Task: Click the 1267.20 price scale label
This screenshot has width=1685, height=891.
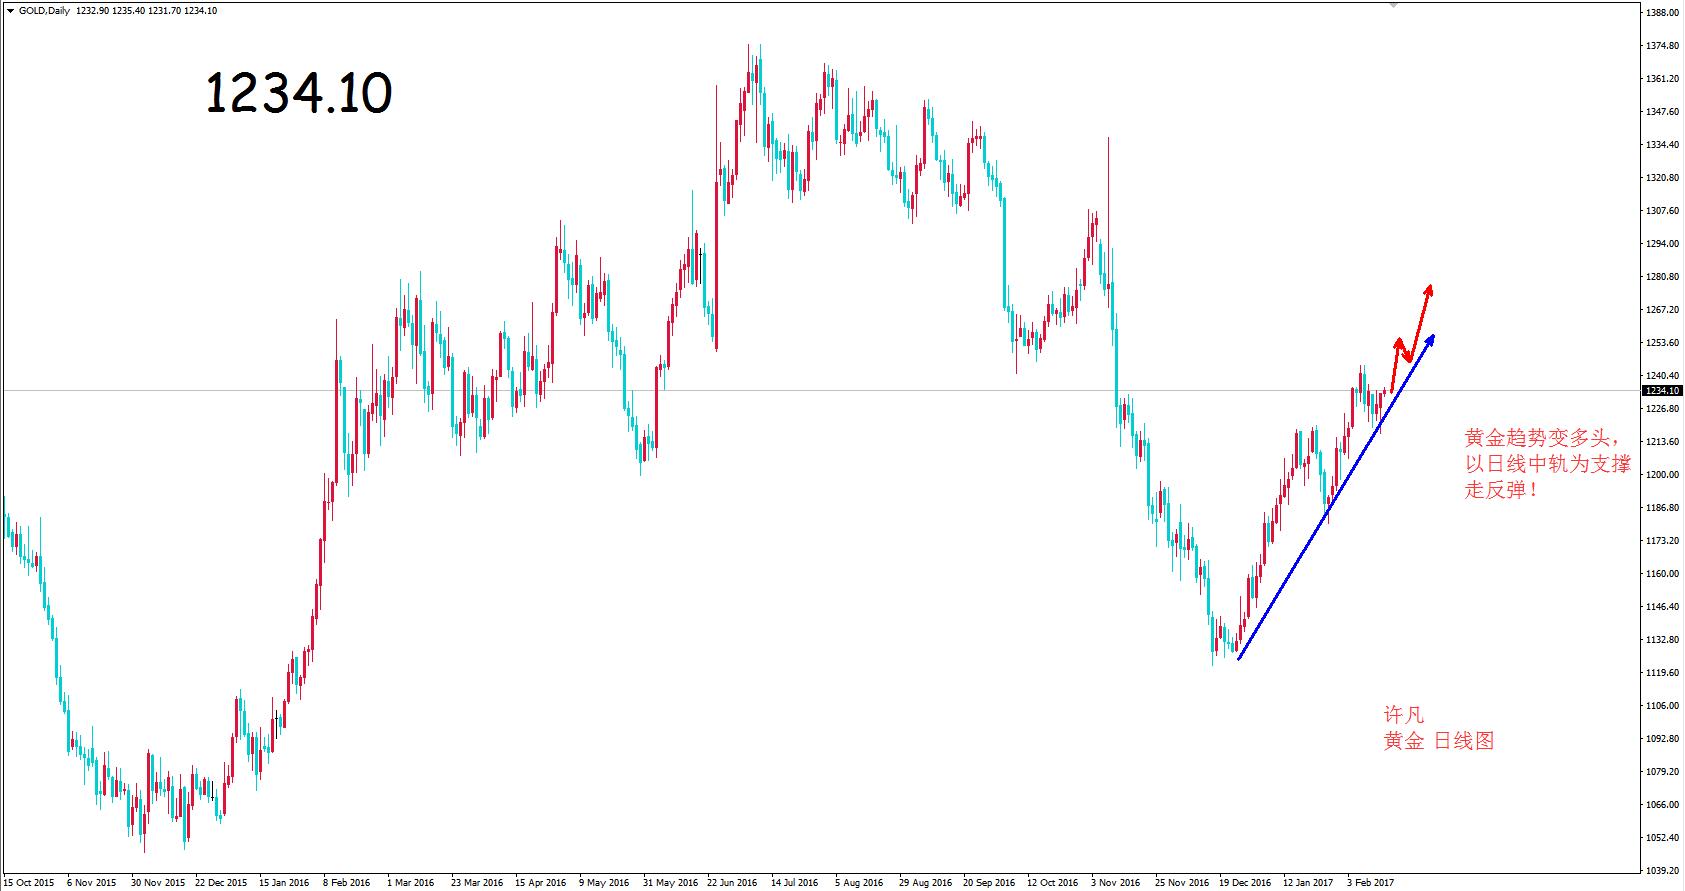Action: click(1661, 310)
